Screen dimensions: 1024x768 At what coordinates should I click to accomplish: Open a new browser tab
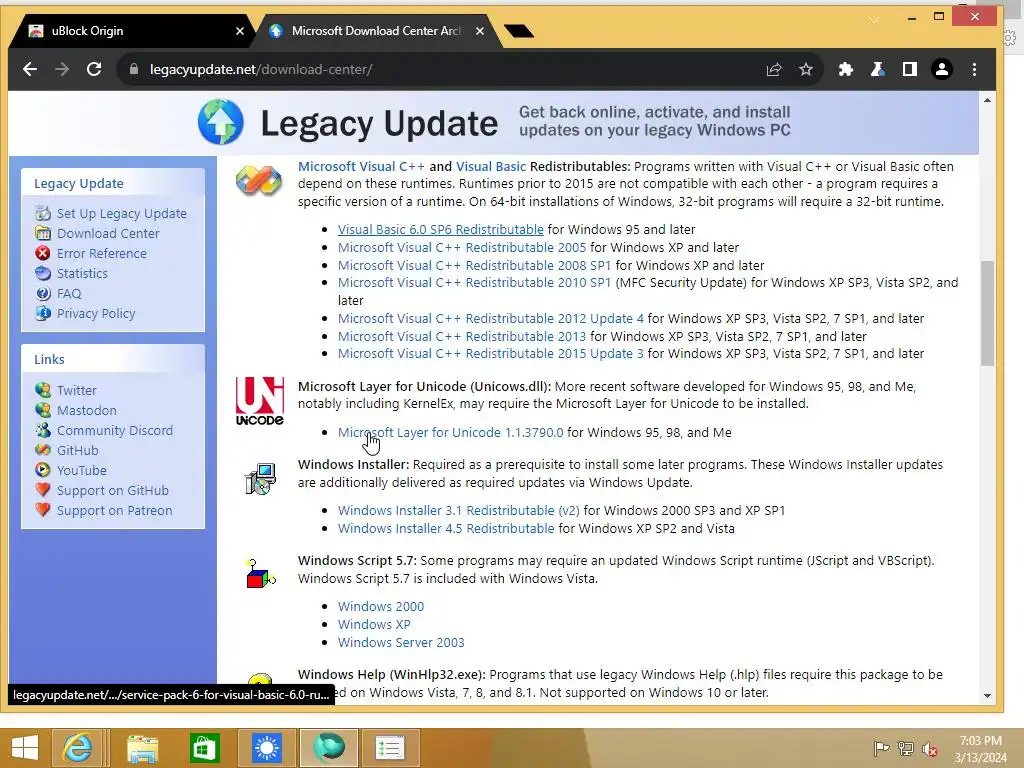tap(519, 31)
